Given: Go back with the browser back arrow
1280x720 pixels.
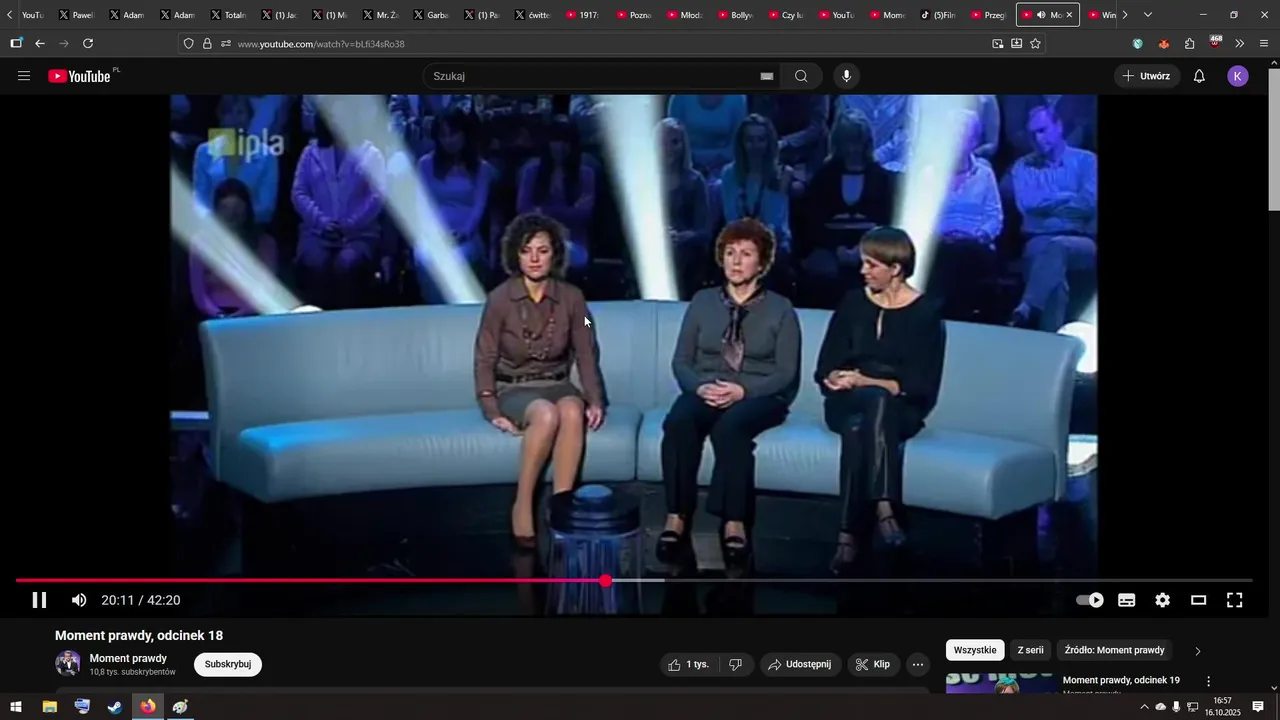Looking at the screenshot, I should [x=40, y=44].
